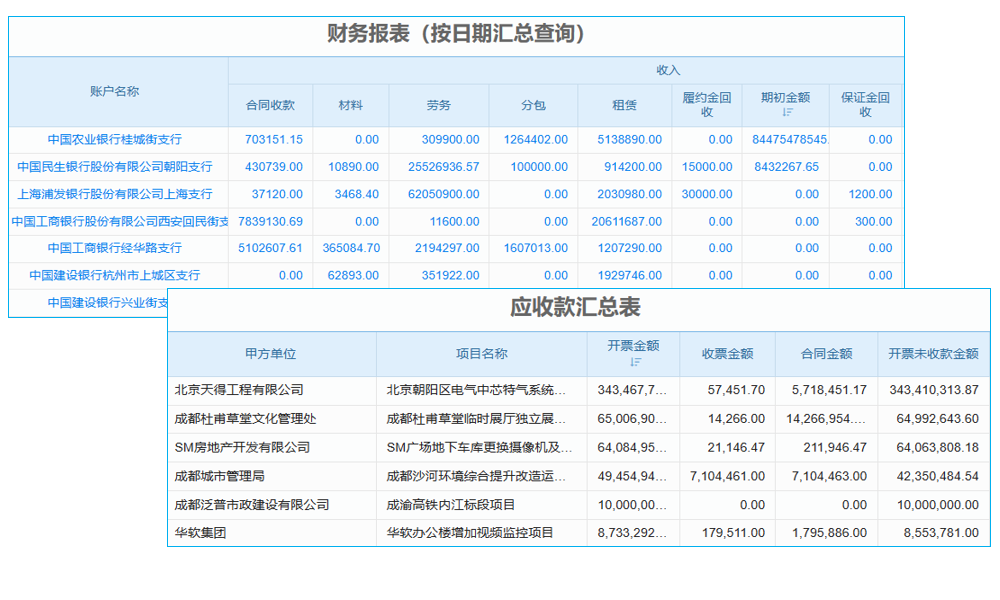Click the 账户名称 header cell

(x=117, y=90)
